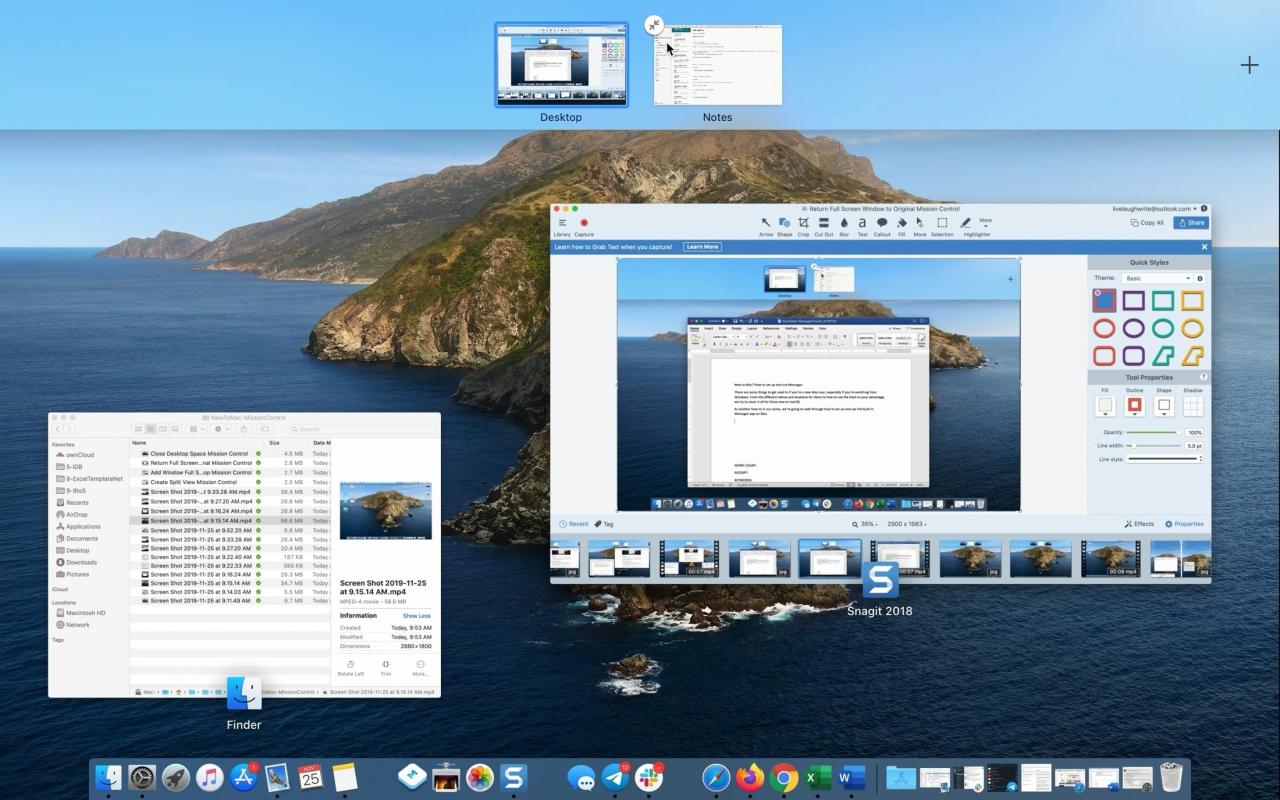Click Learn More in the Grab Text banner
This screenshot has width=1280, height=800.
[701, 247]
